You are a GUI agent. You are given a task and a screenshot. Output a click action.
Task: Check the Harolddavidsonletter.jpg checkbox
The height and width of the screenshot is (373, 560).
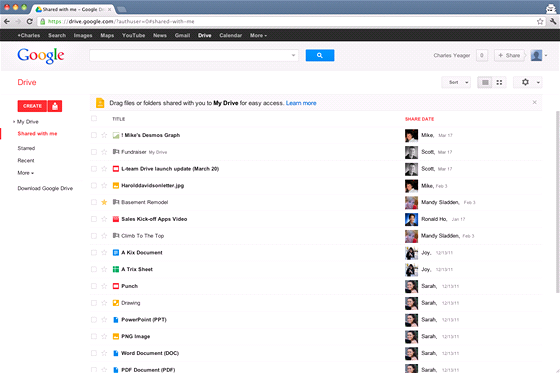tap(94, 185)
